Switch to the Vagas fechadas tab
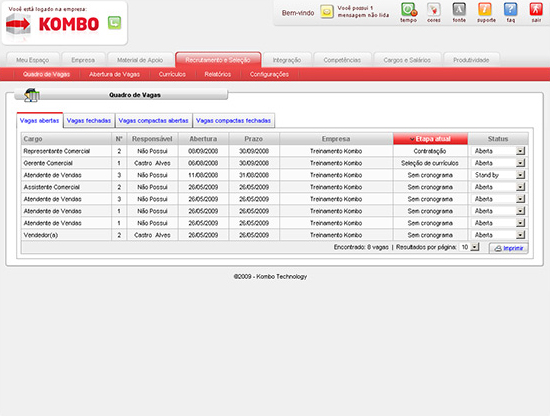The image size is (550, 416). point(89,121)
